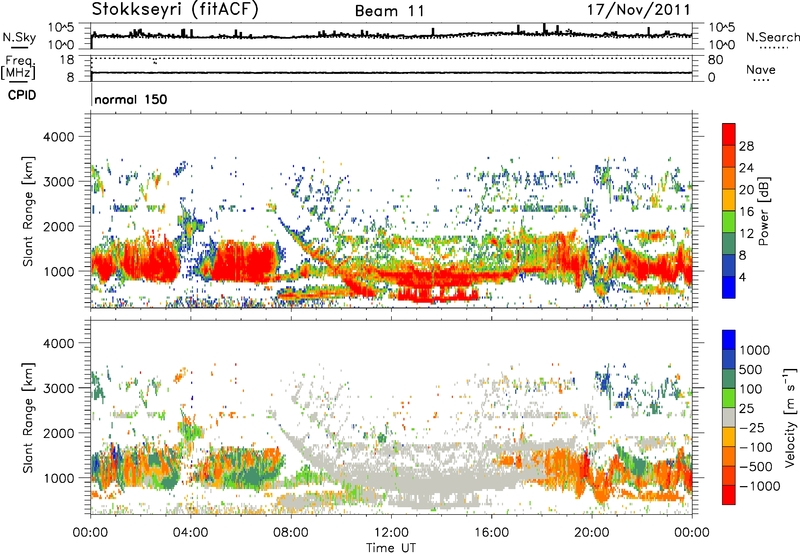The width and height of the screenshot is (800, 554).
Task: Click the '-1000' velocity scale value
Action: 760,486
